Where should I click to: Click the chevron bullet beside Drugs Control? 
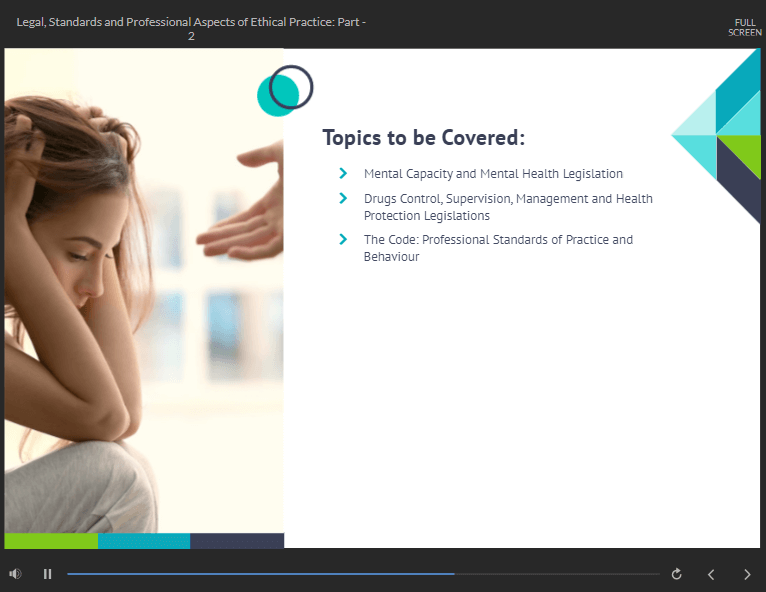(x=343, y=198)
